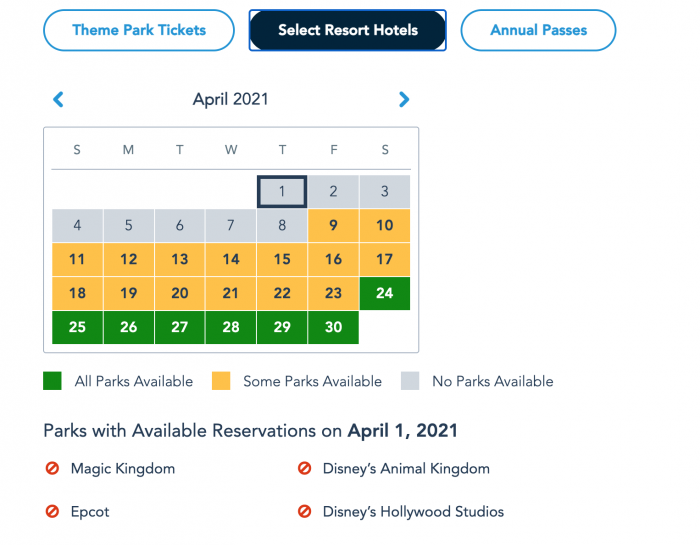This screenshot has height=545, width=700.
Task: Go to the previous month
Action: 58,99
